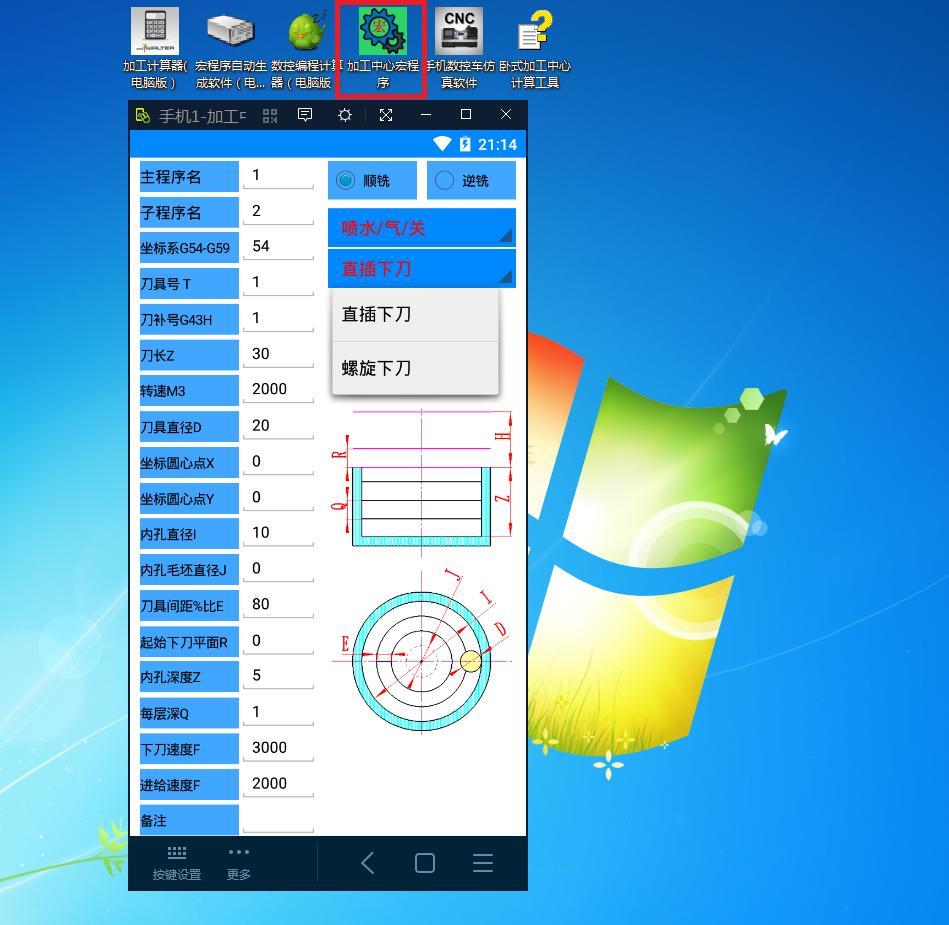Click the side-view hole section diagram
The image size is (949, 925).
coord(422,482)
